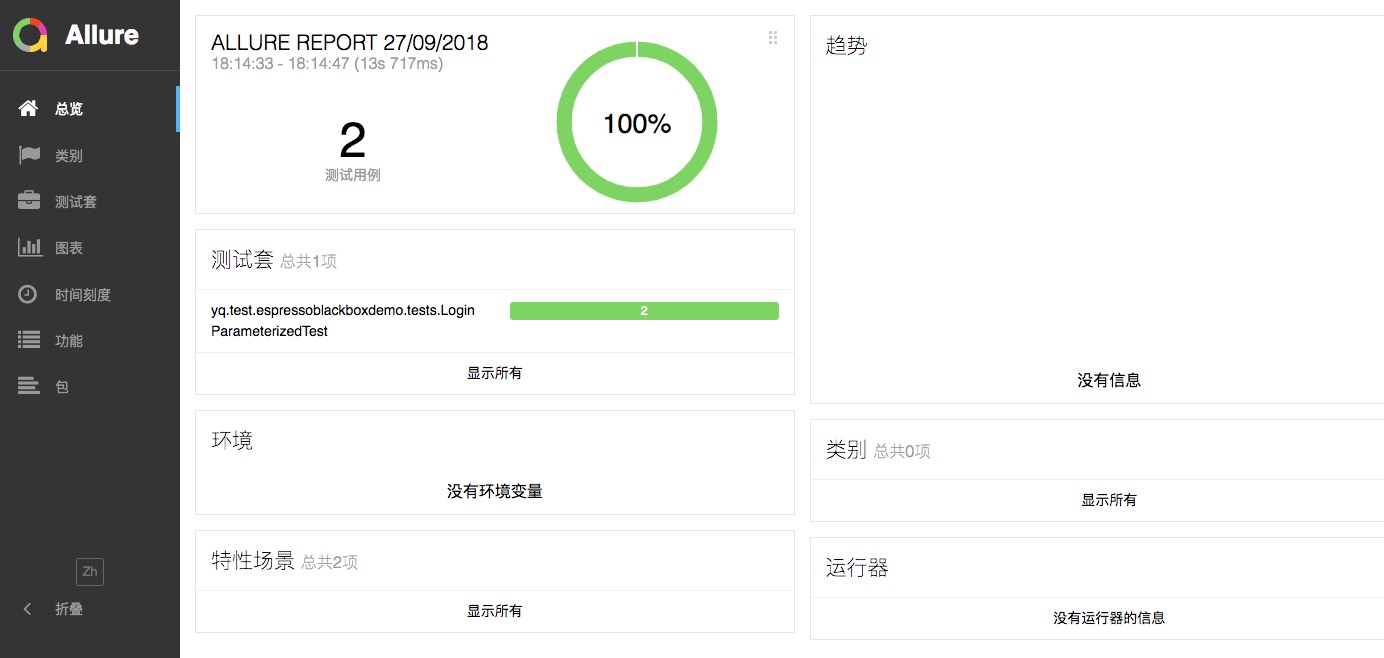
Task: Click the green suite progress bar showing 2
Action: (644, 311)
